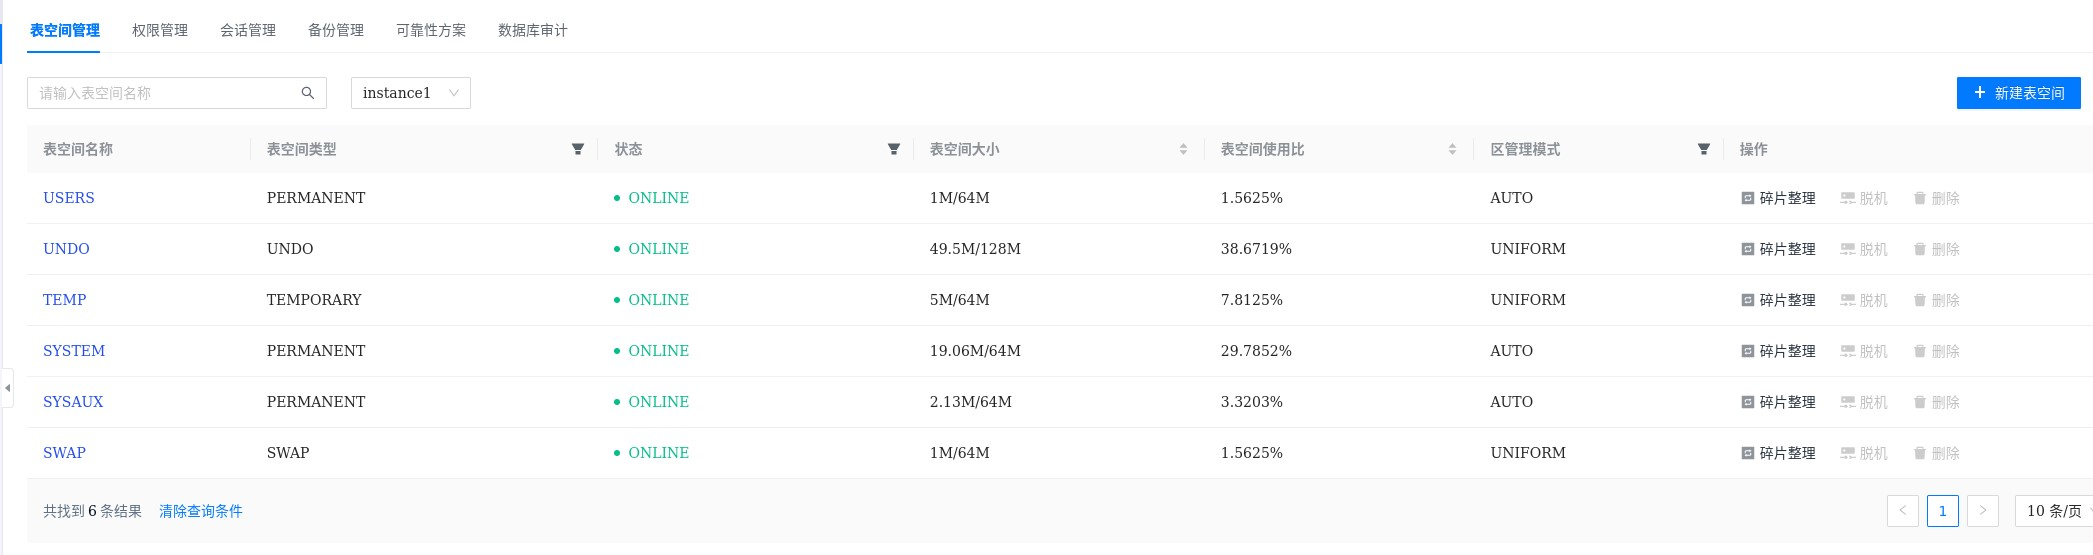
Task: Click ONLINE status in SWAP row
Action: (x=651, y=453)
